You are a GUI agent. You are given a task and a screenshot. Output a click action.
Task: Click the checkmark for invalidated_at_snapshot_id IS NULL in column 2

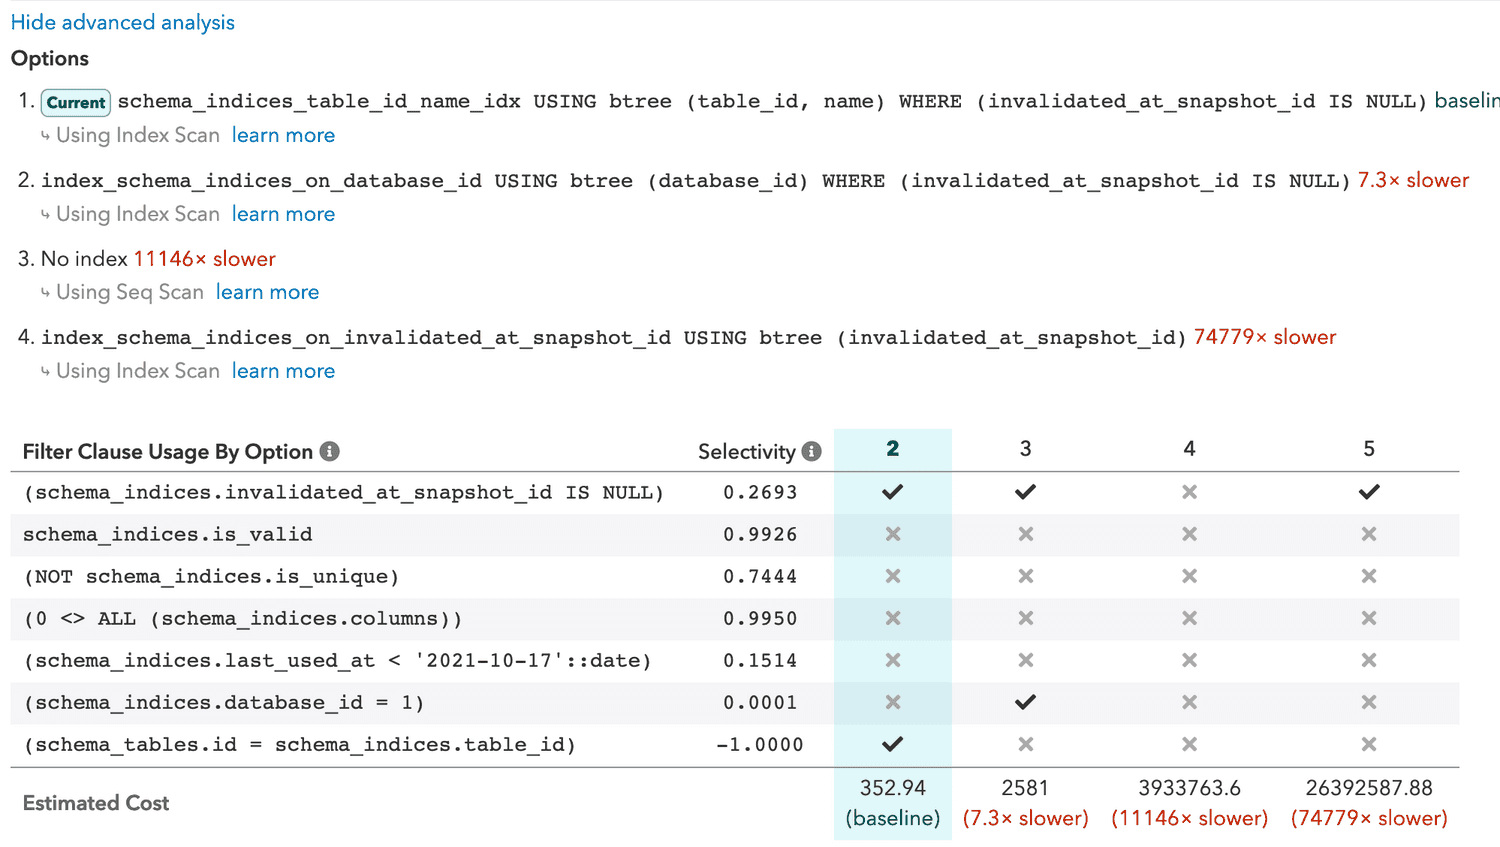[892, 492]
